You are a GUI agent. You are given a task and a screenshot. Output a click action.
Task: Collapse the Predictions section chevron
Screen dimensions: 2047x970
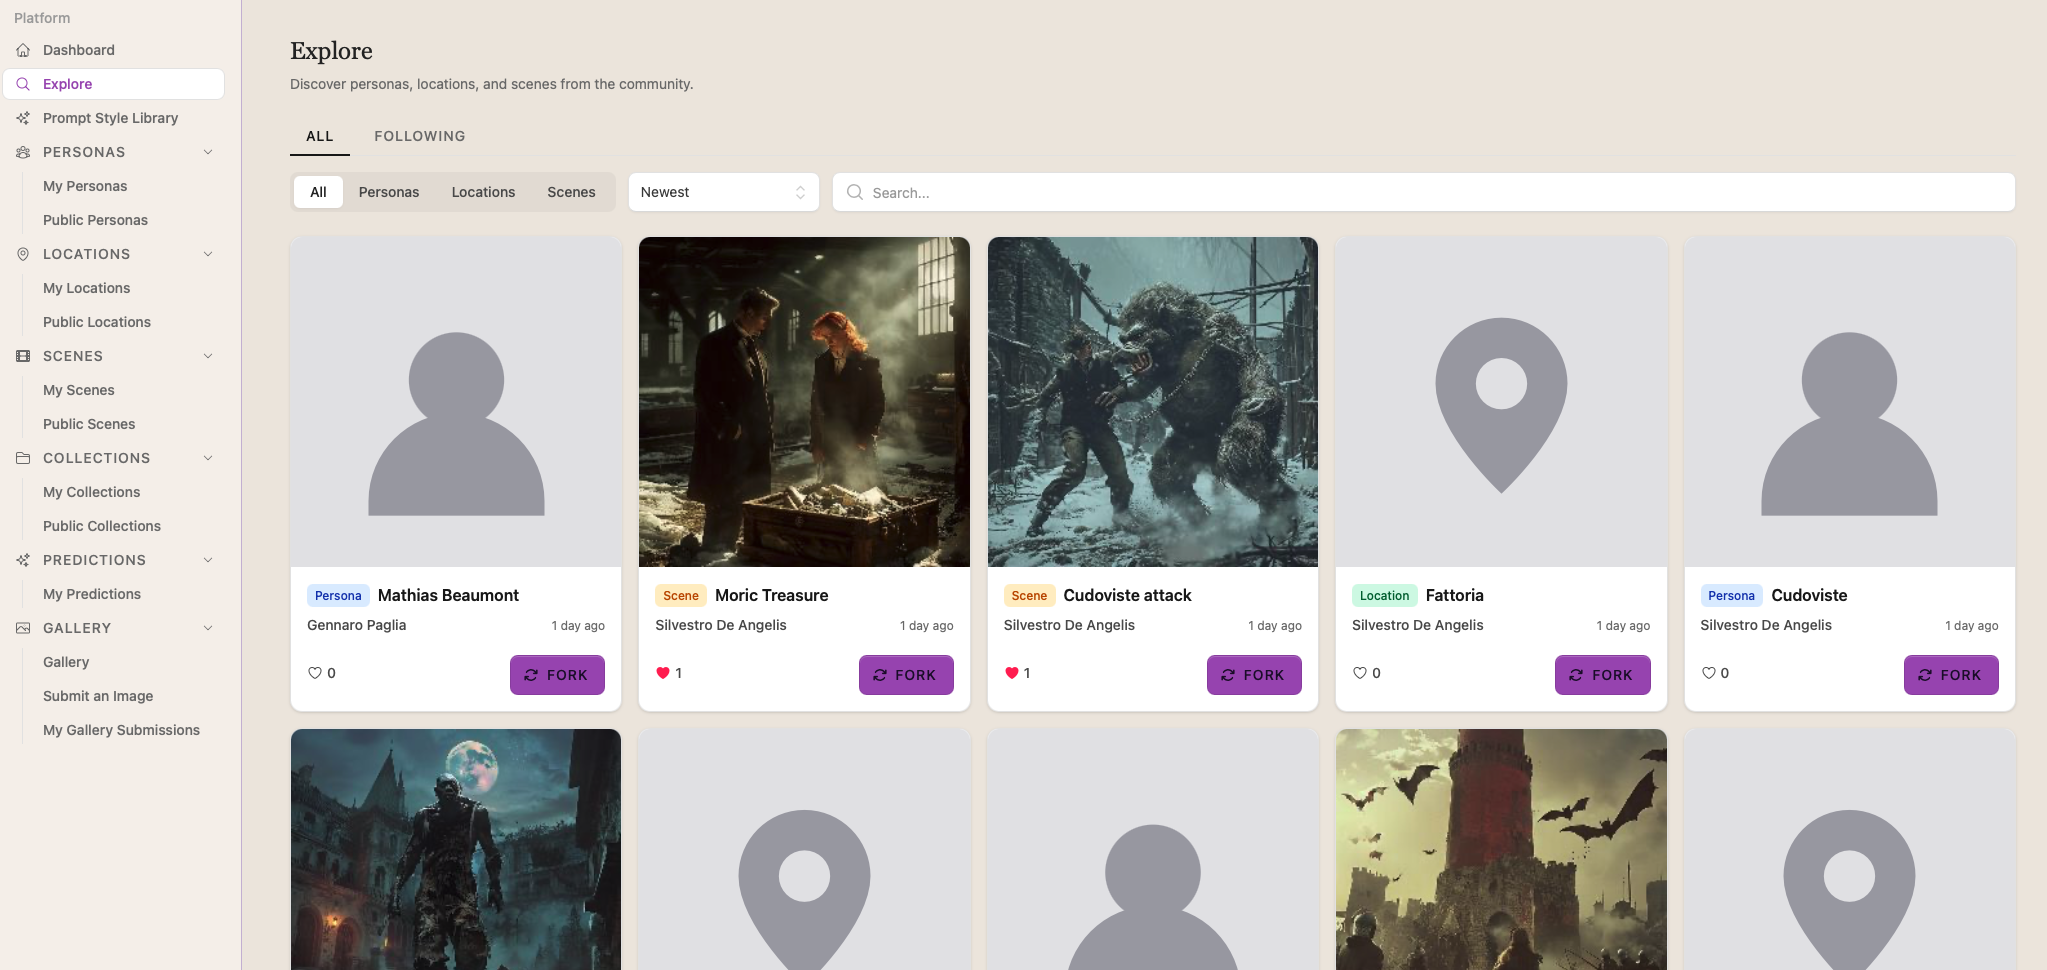pos(208,560)
